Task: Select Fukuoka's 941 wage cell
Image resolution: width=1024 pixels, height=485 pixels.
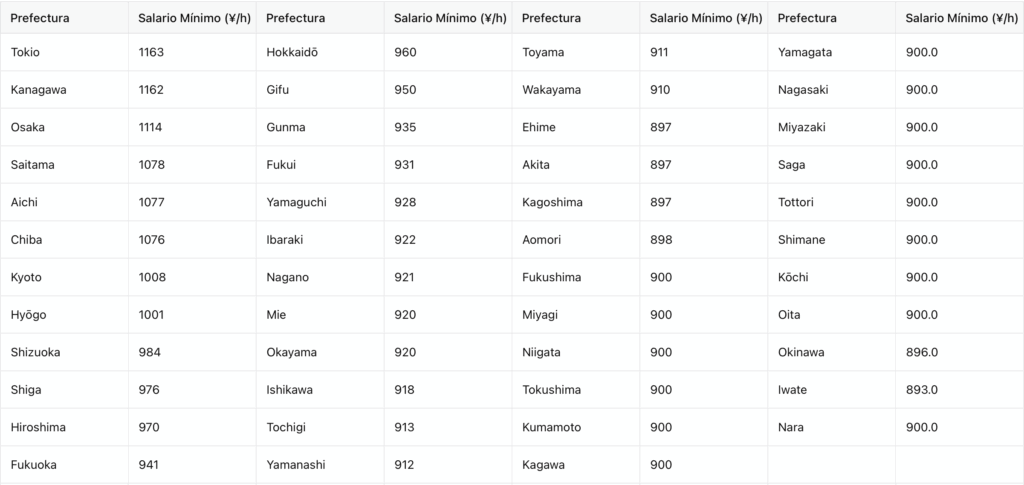Action: coord(149,465)
